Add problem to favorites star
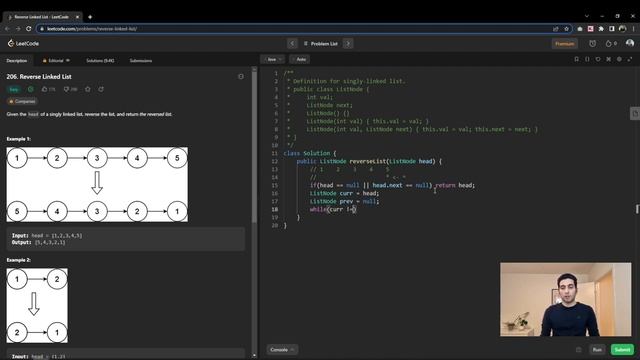 click(x=88, y=89)
